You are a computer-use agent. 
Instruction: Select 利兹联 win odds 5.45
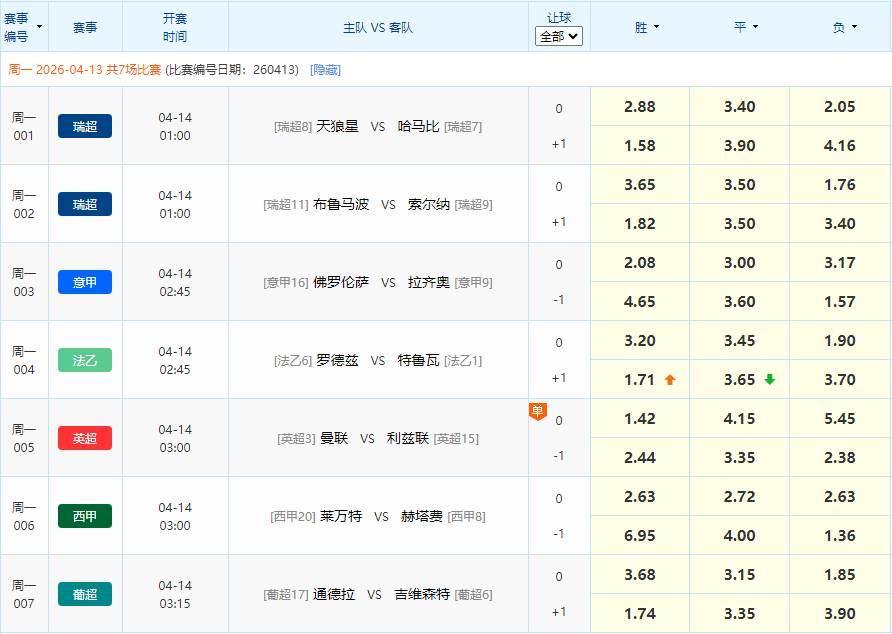(x=840, y=418)
